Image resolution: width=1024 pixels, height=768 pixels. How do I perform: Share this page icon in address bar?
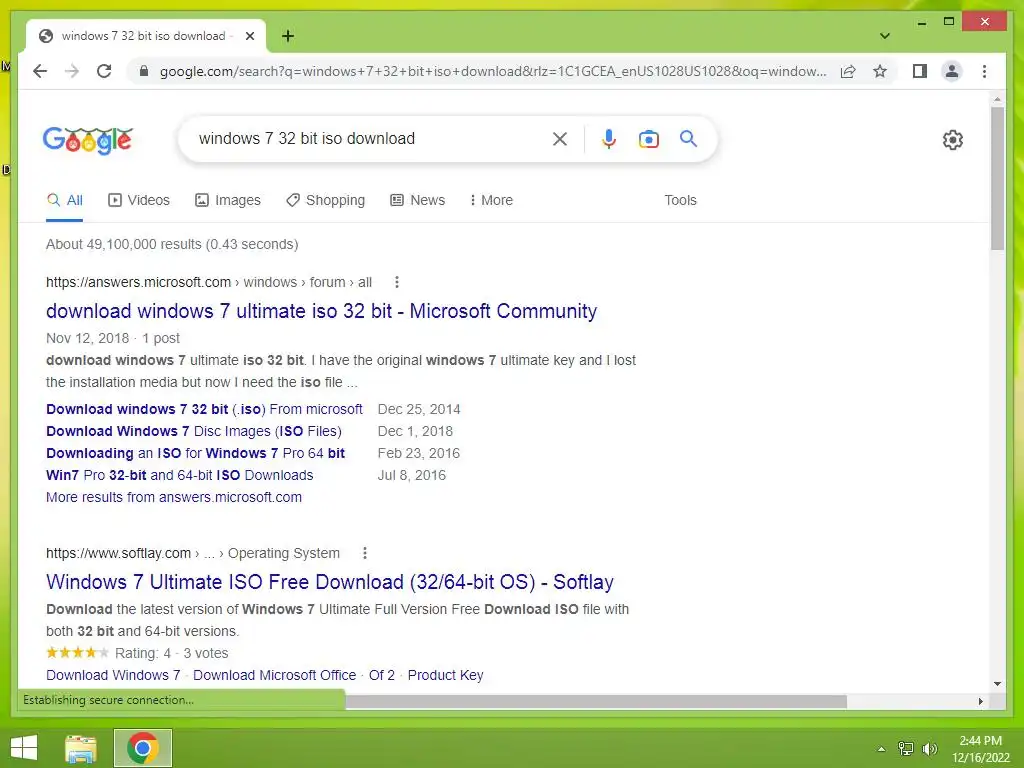coord(848,71)
